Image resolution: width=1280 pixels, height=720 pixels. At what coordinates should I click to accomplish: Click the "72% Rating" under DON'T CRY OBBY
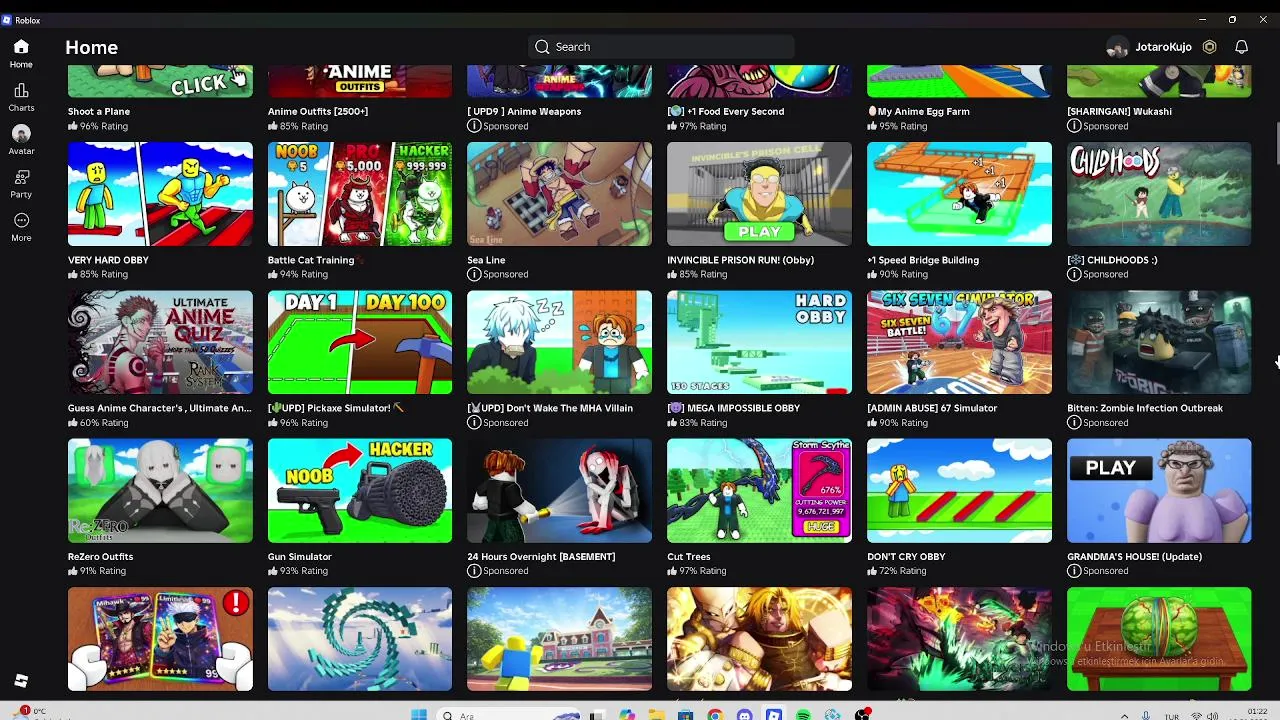point(903,570)
